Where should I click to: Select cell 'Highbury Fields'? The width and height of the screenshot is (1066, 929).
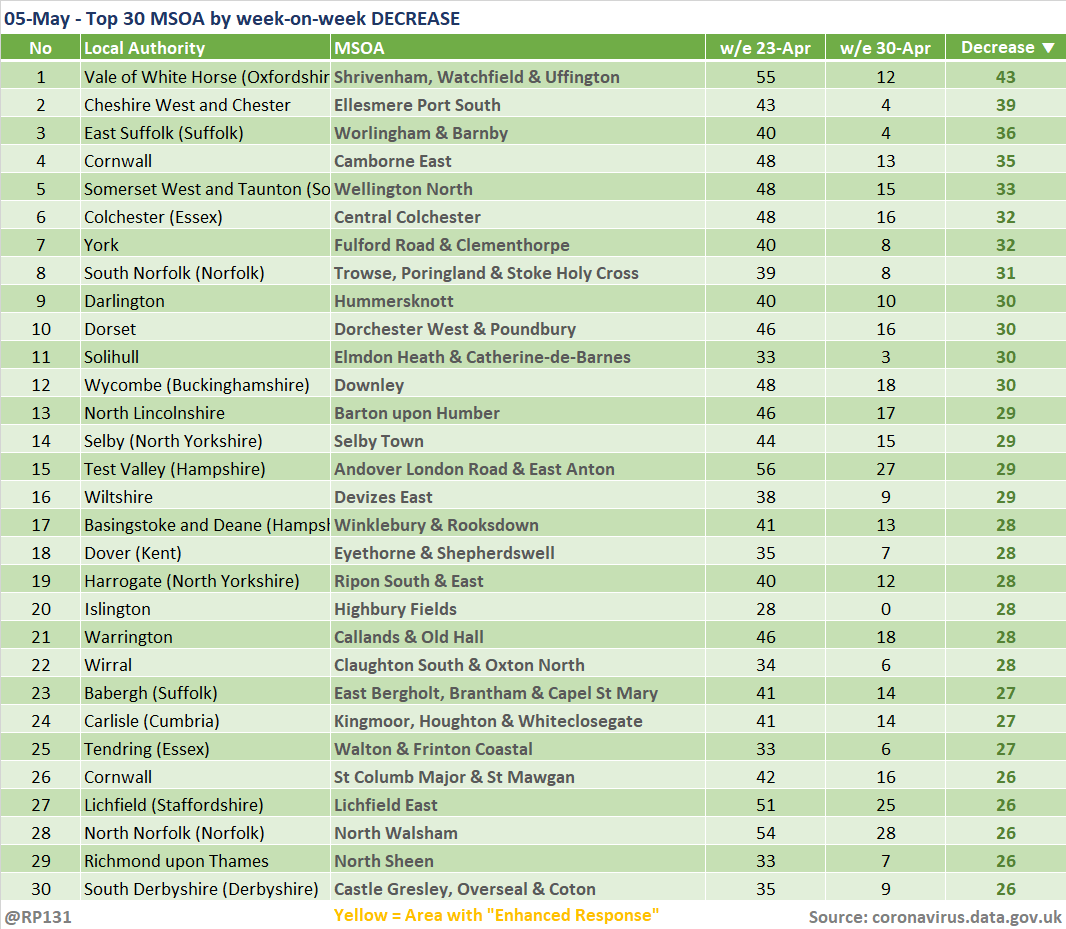517,609
